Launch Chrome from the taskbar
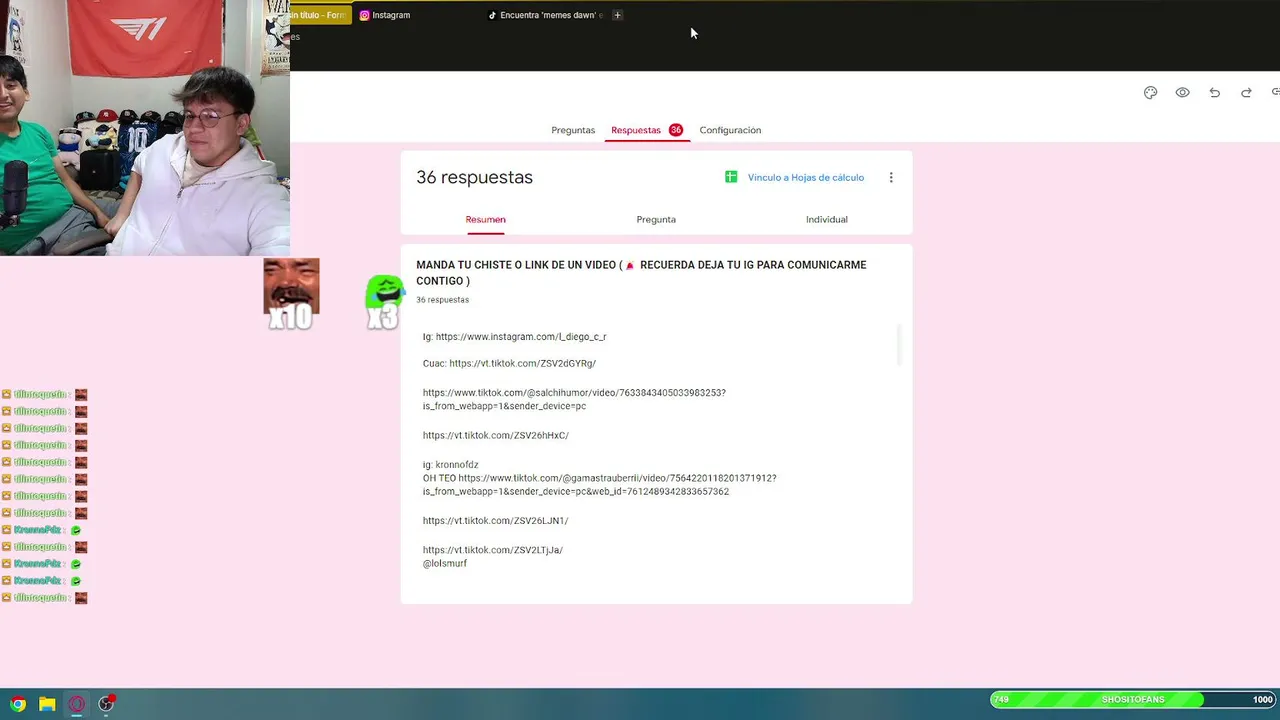The height and width of the screenshot is (720, 1280). (18, 704)
